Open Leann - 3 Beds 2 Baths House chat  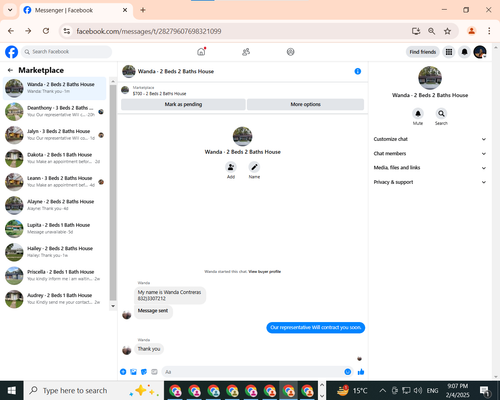pos(55,182)
